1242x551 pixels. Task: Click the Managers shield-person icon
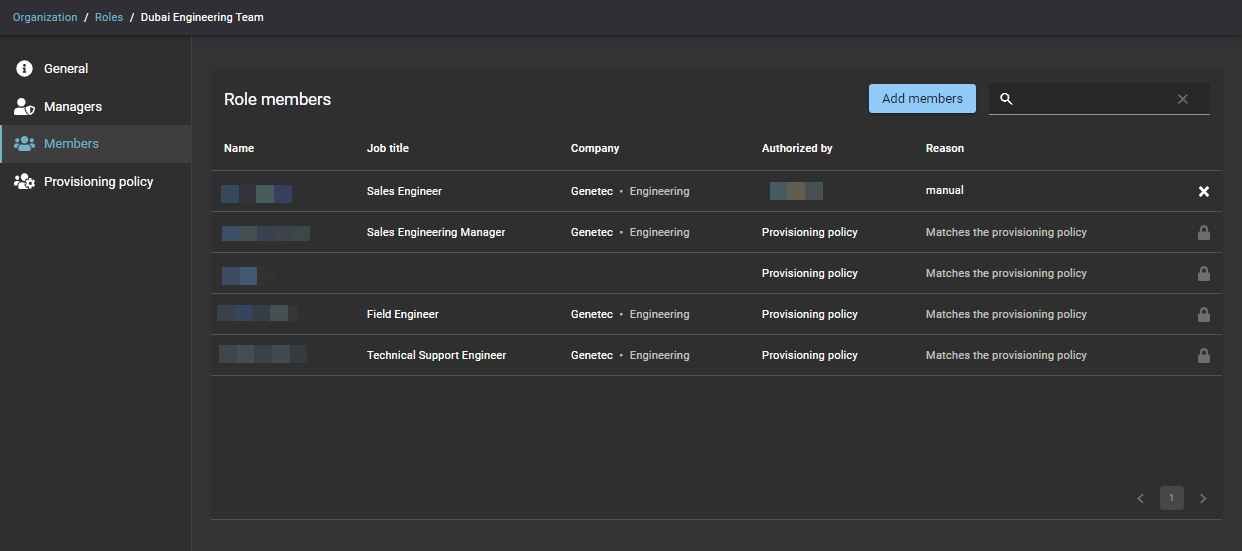pyautogui.click(x=24, y=107)
